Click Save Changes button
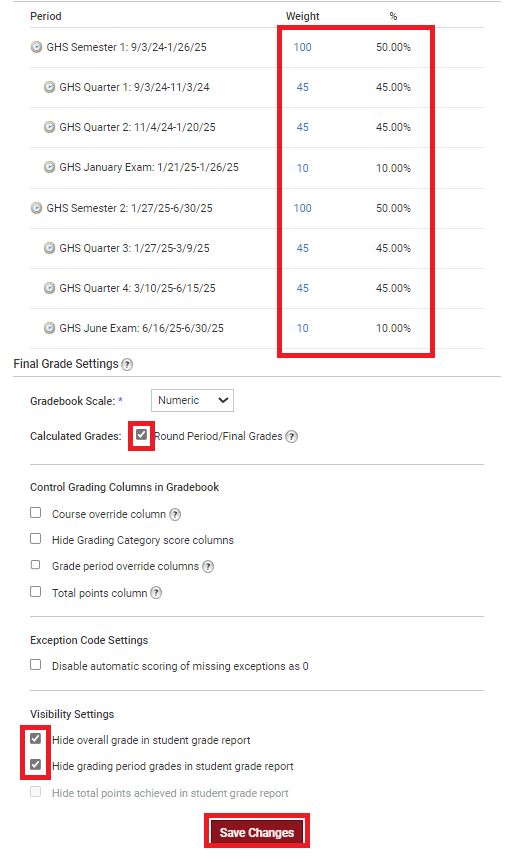 [257, 832]
